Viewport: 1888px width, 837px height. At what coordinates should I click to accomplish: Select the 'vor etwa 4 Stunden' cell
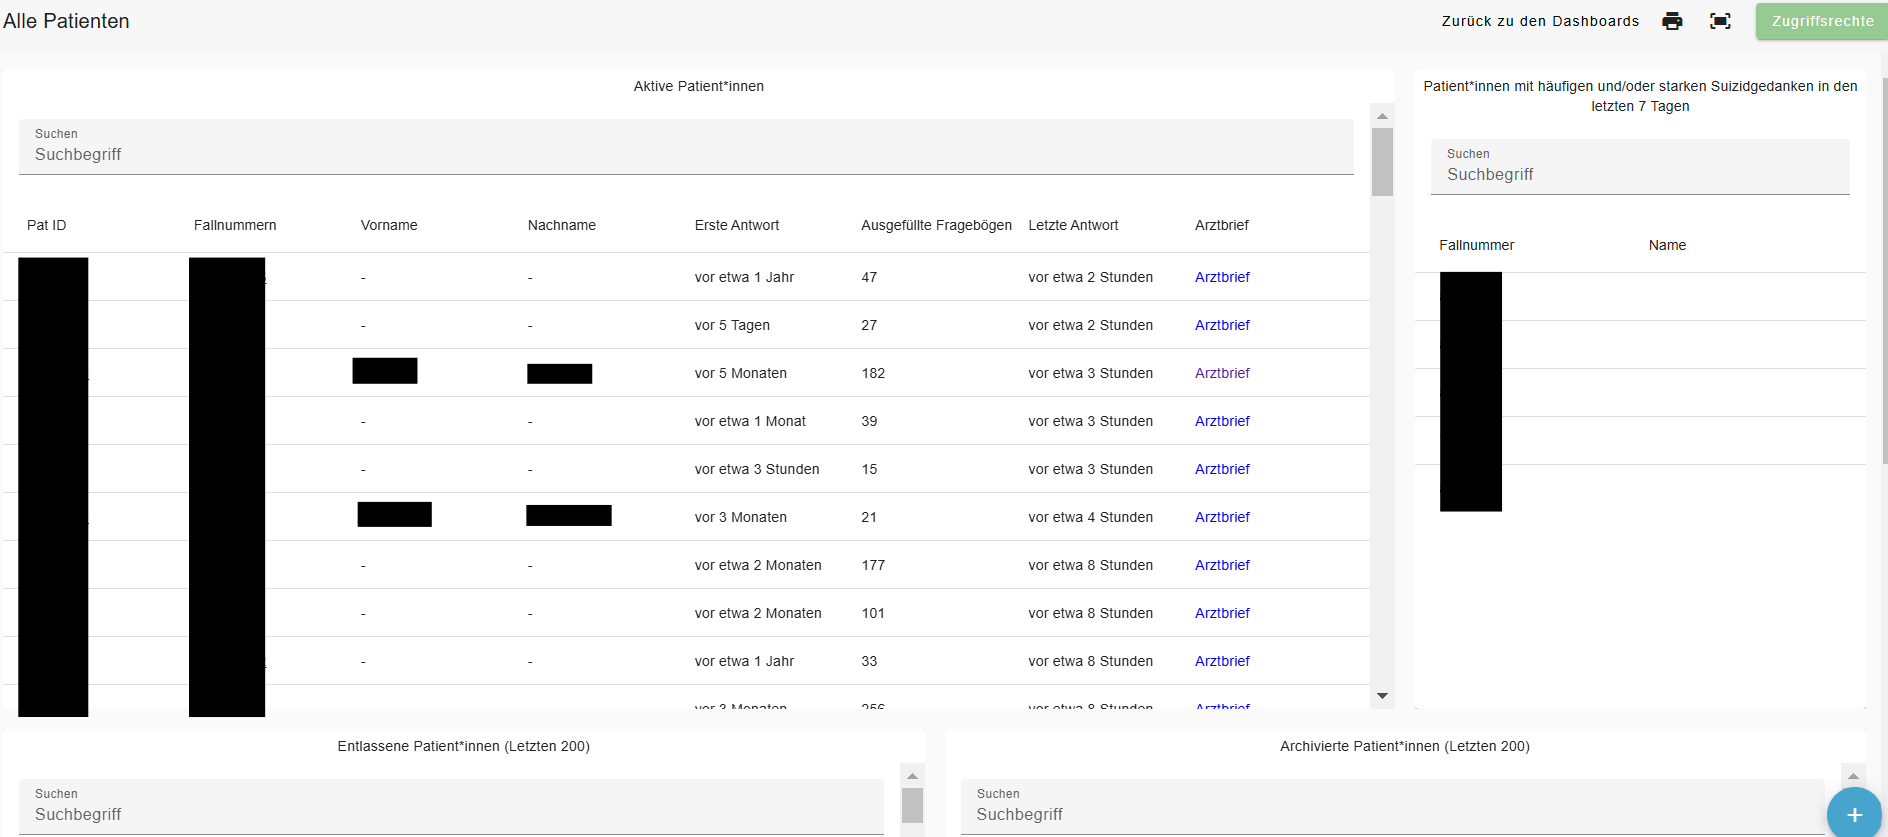[1090, 517]
